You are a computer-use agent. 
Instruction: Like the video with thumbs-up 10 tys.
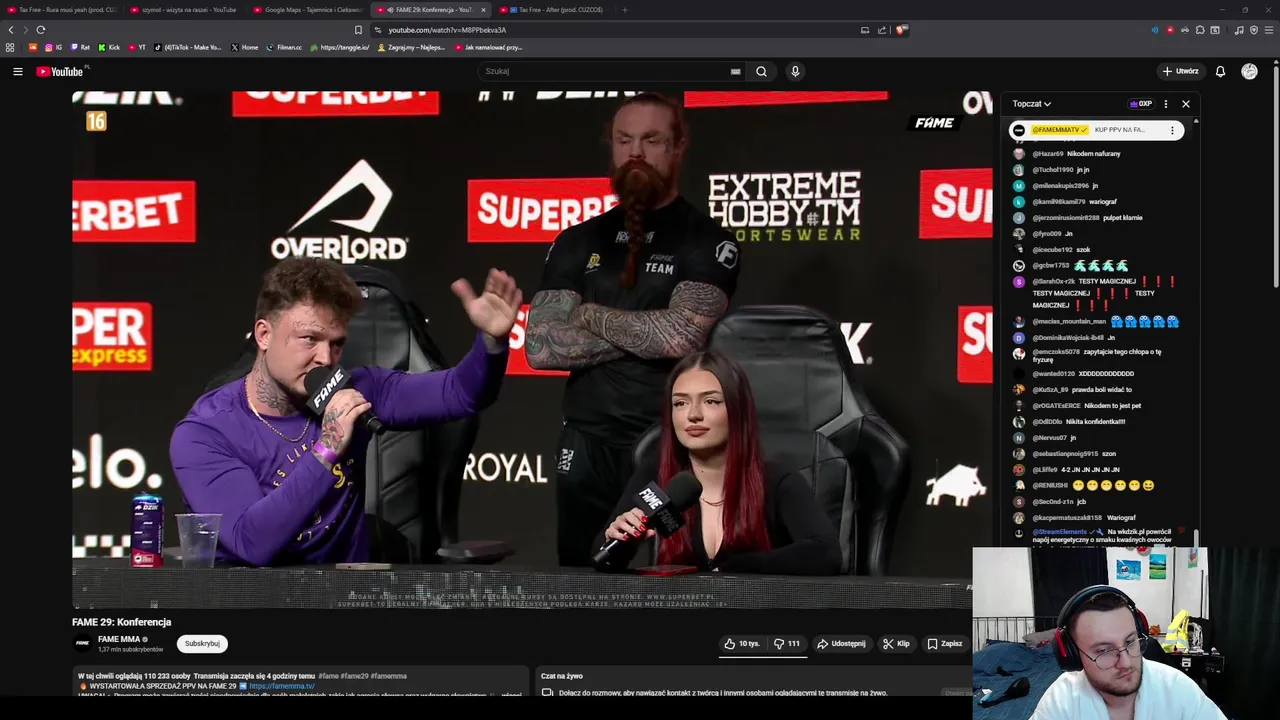(x=742, y=644)
